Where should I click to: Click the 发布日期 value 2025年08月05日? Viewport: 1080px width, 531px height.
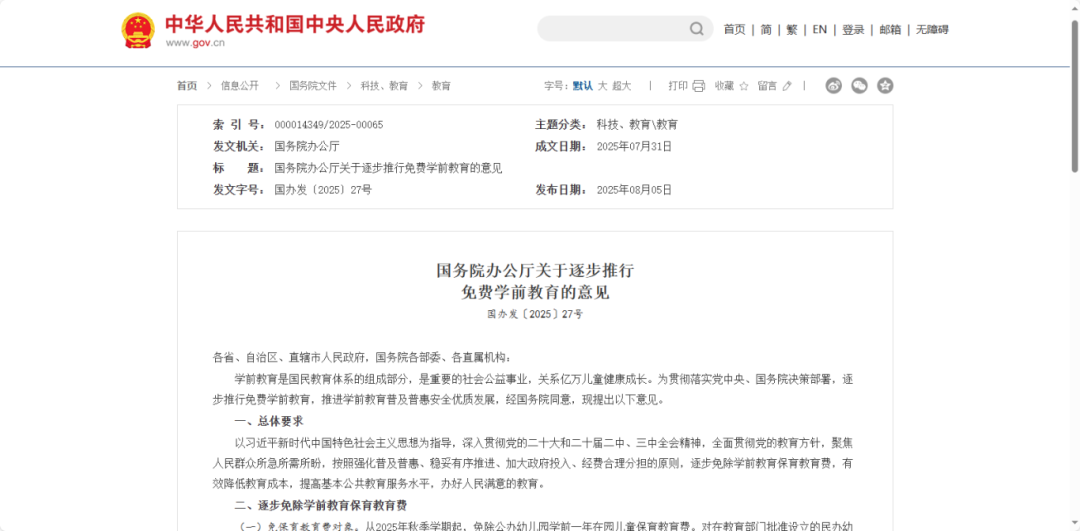coord(634,189)
